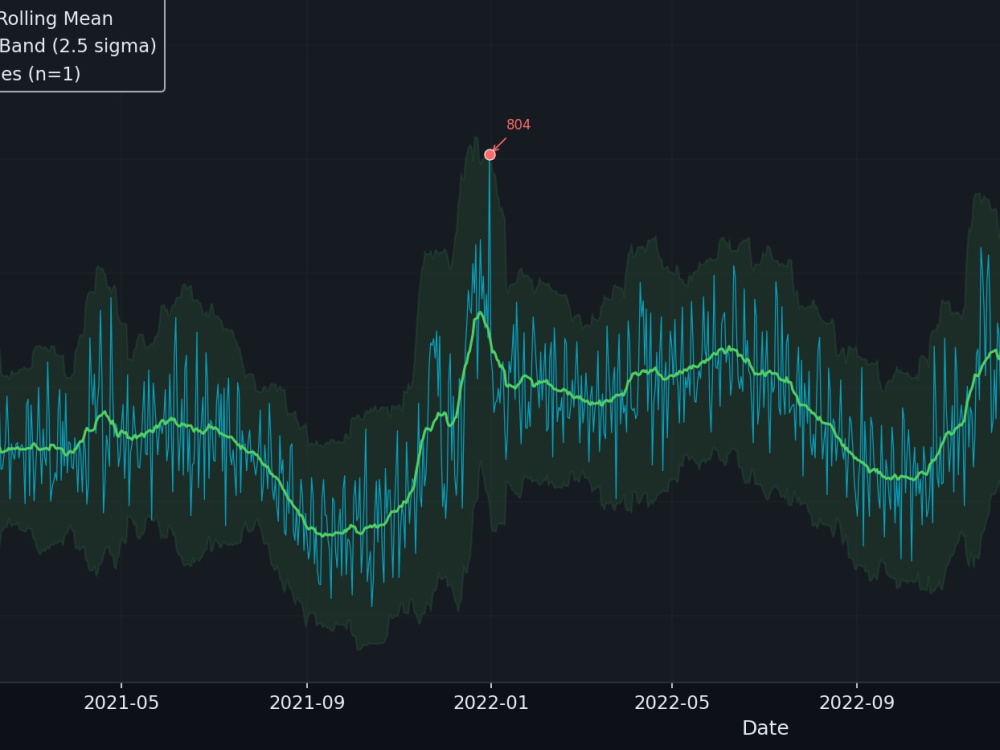This screenshot has height=750, width=1000.
Task: Click the 2022-09 x-axis tick label
Action: tap(857, 703)
